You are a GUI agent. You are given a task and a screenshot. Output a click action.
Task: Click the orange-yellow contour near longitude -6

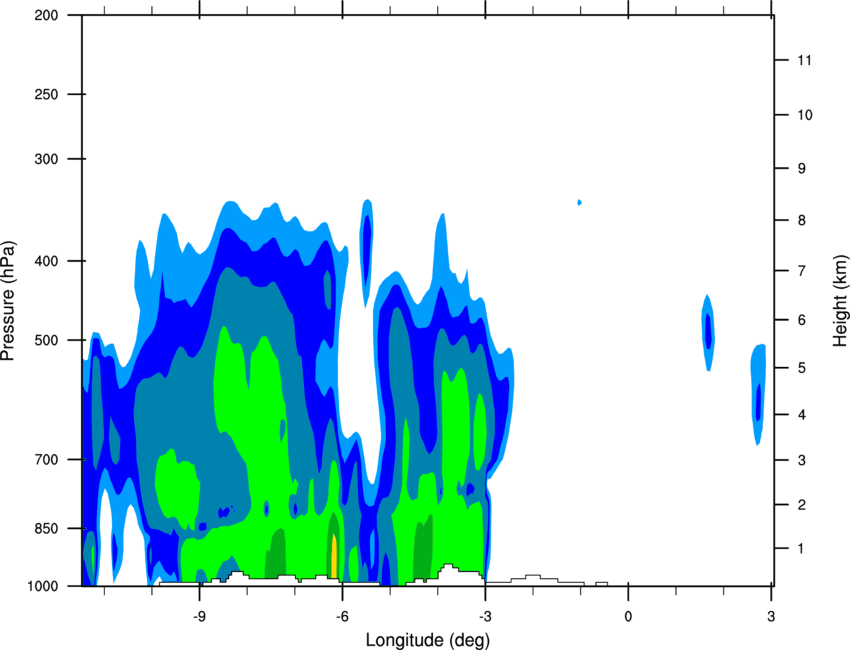point(334,556)
